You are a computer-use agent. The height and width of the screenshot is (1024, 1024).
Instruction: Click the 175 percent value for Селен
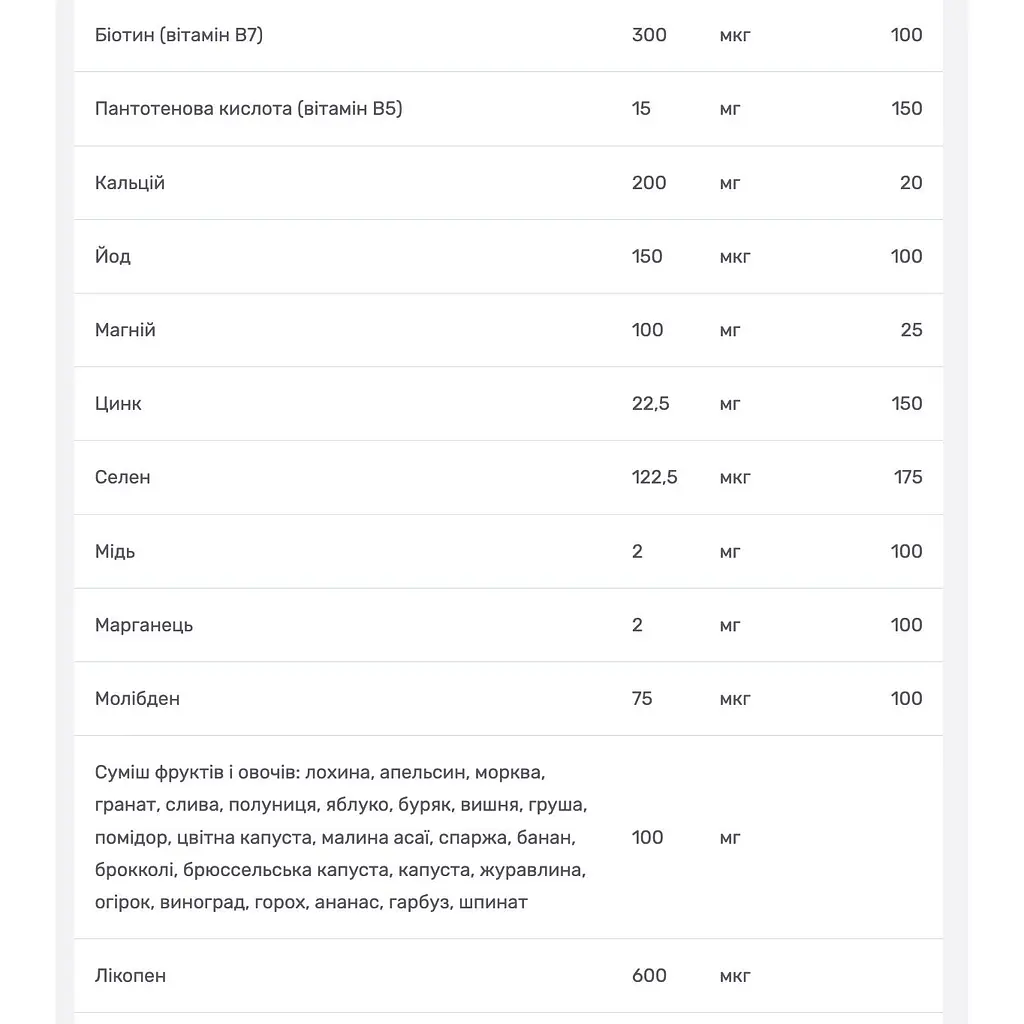[908, 477]
